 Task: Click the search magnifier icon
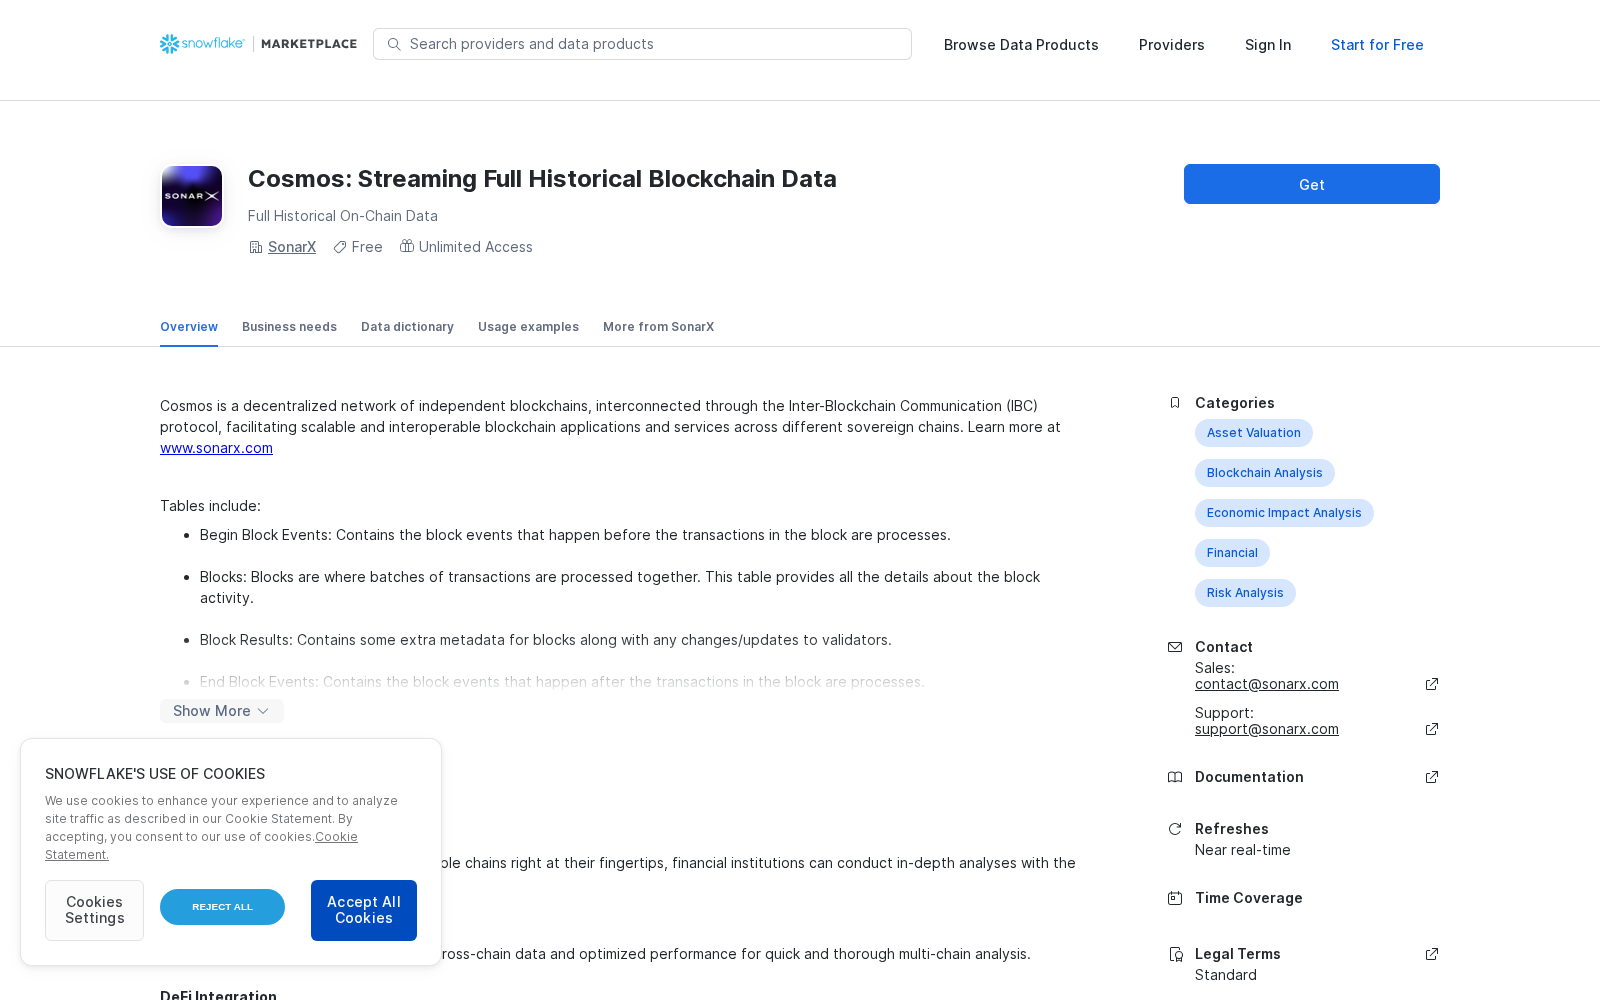coord(394,44)
